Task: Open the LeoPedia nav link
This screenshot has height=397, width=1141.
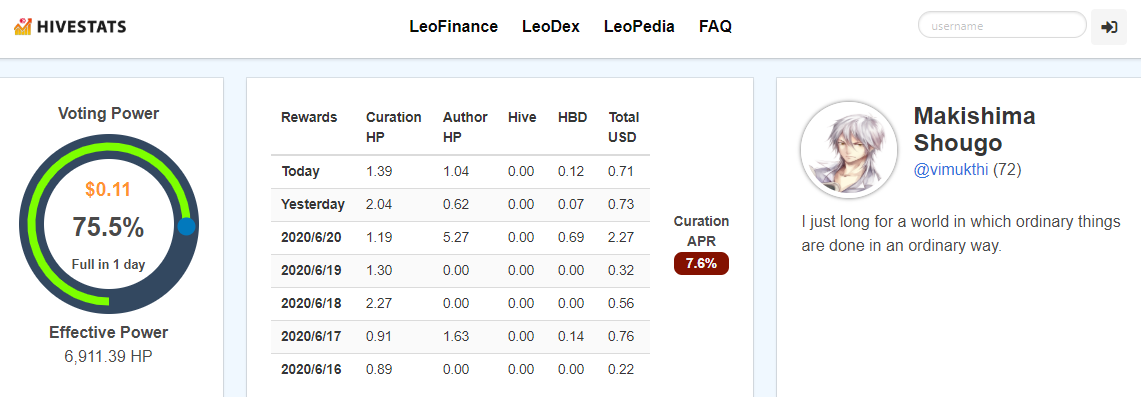Action: click(x=639, y=27)
